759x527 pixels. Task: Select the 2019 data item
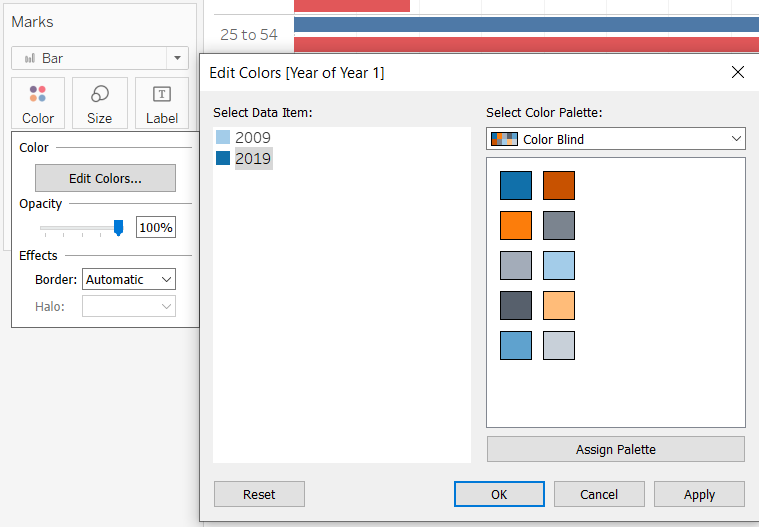click(x=254, y=158)
